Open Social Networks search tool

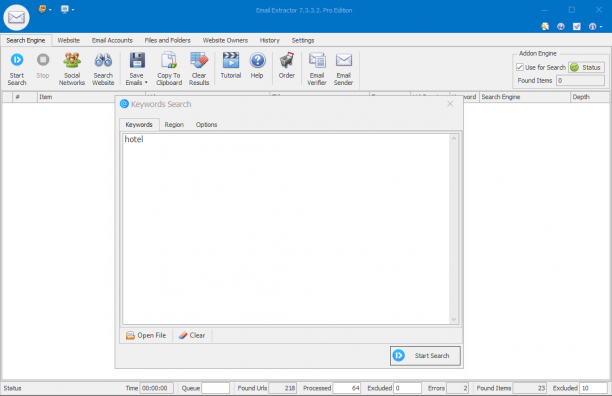[x=72, y=68]
